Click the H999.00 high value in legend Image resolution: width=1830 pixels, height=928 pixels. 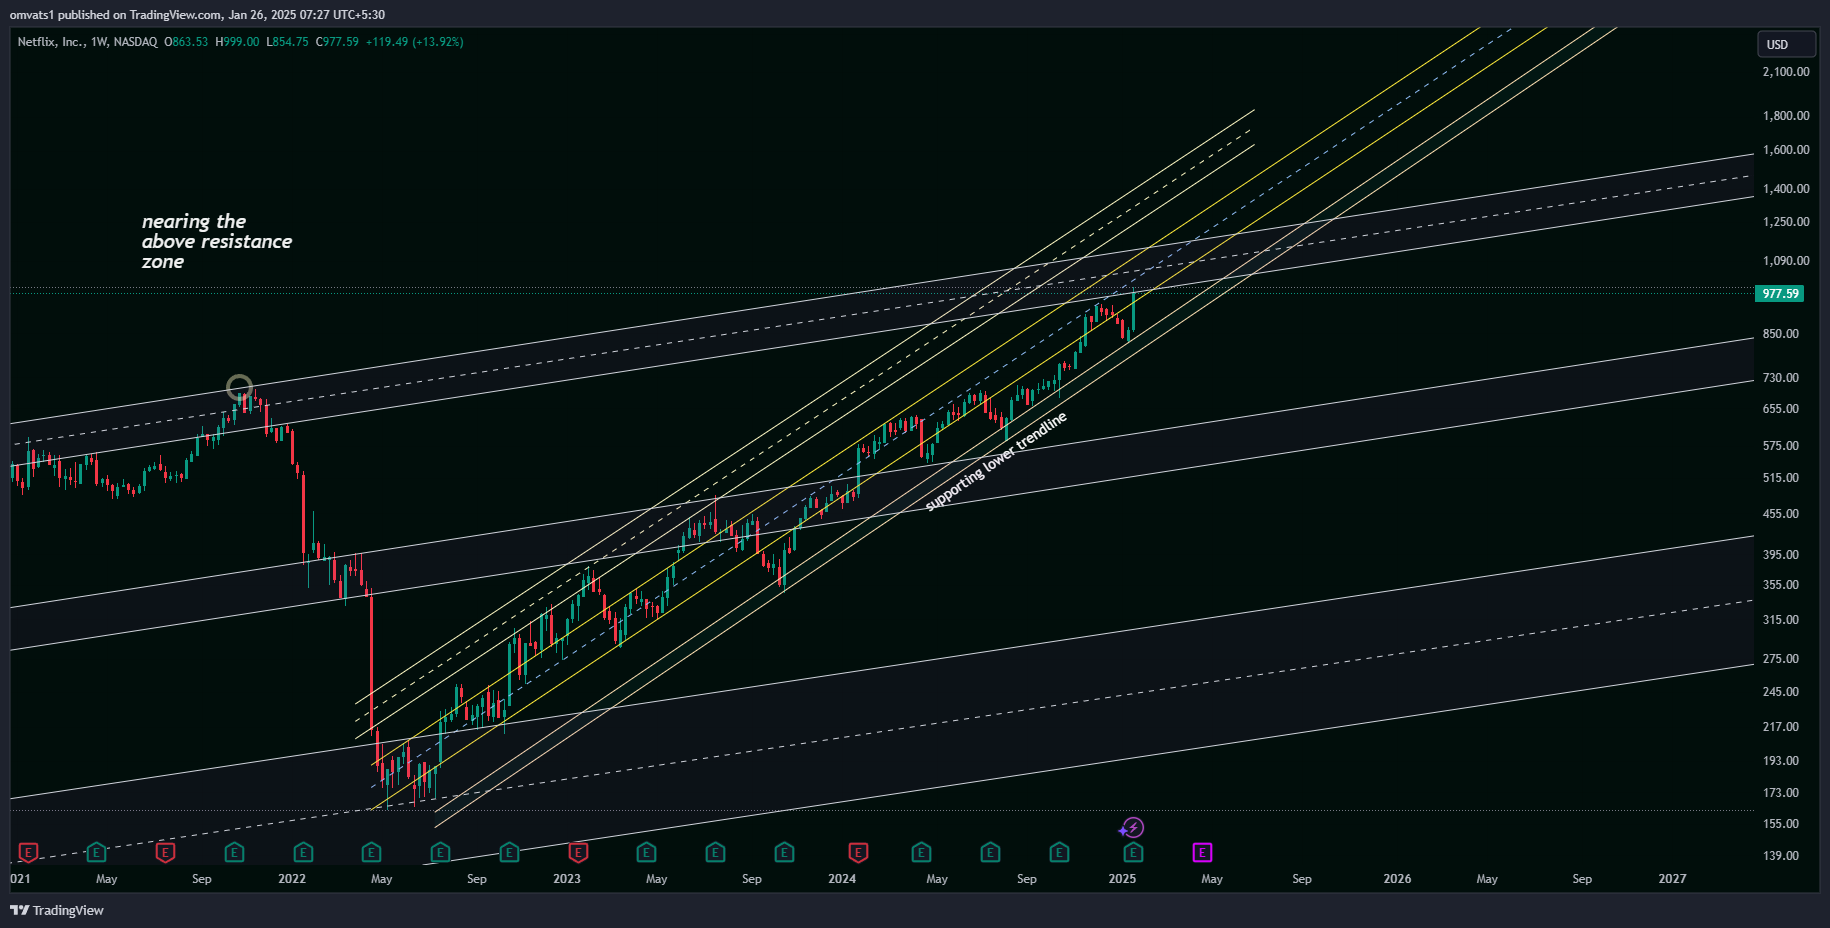pyautogui.click(x=237, y=42)
